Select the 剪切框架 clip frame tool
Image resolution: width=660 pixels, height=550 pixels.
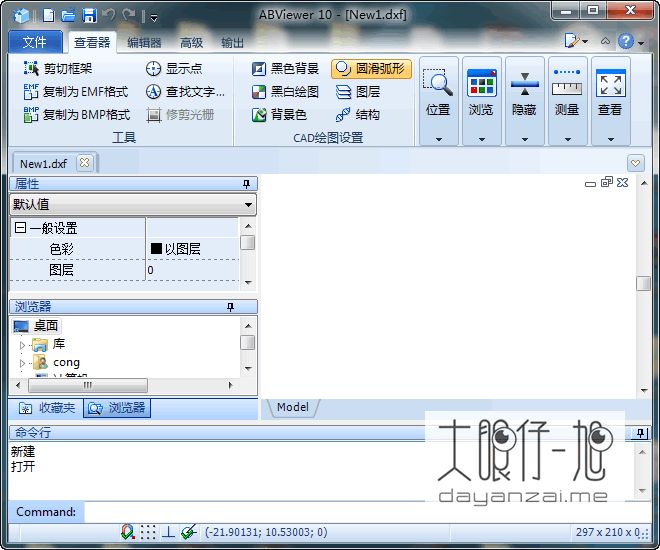[x=58, y=68]
